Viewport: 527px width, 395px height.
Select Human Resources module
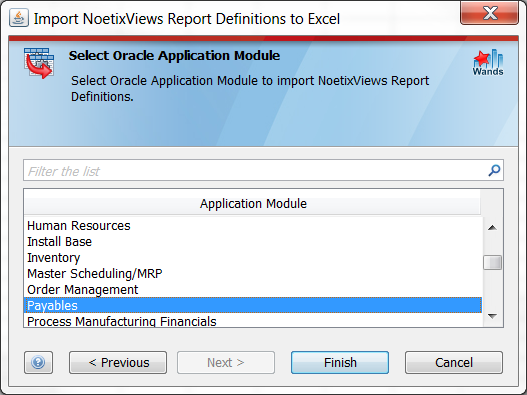pos(253,226)
